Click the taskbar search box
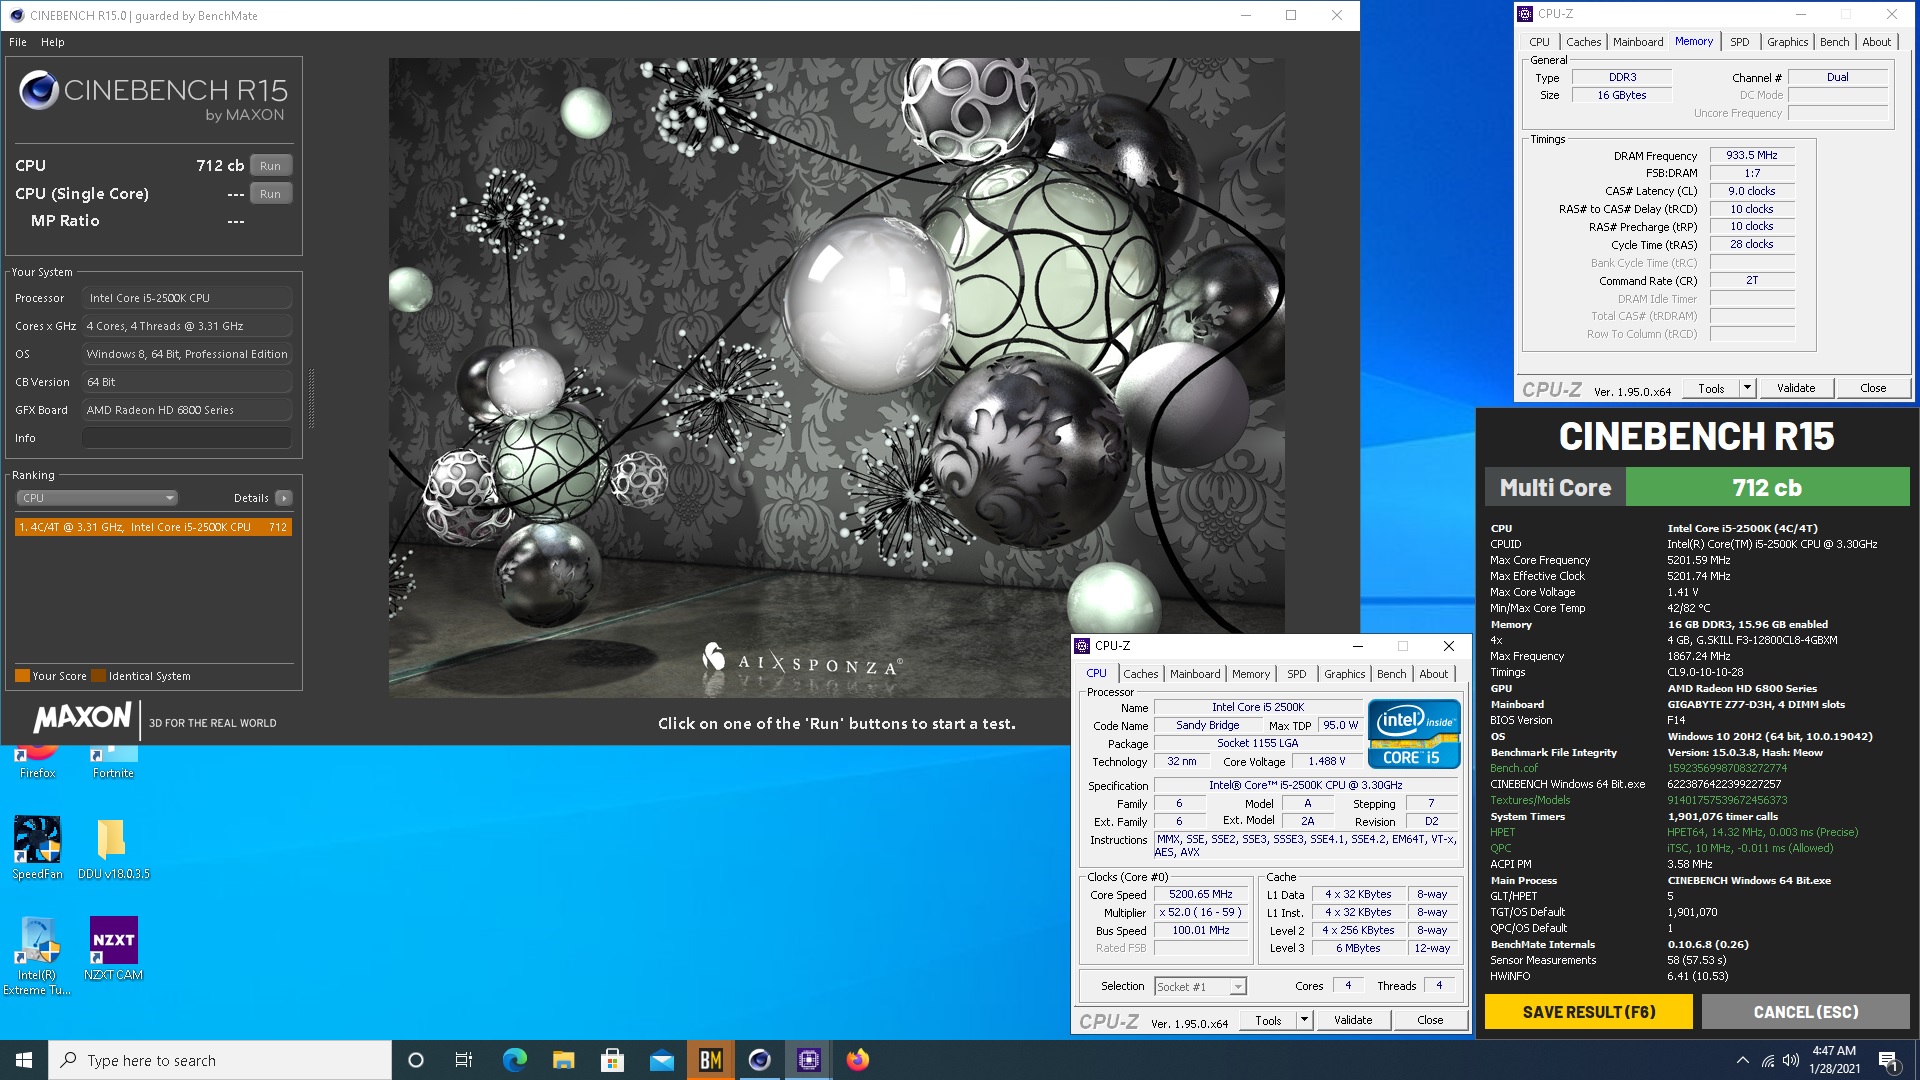 click(x=220, y=1060)
